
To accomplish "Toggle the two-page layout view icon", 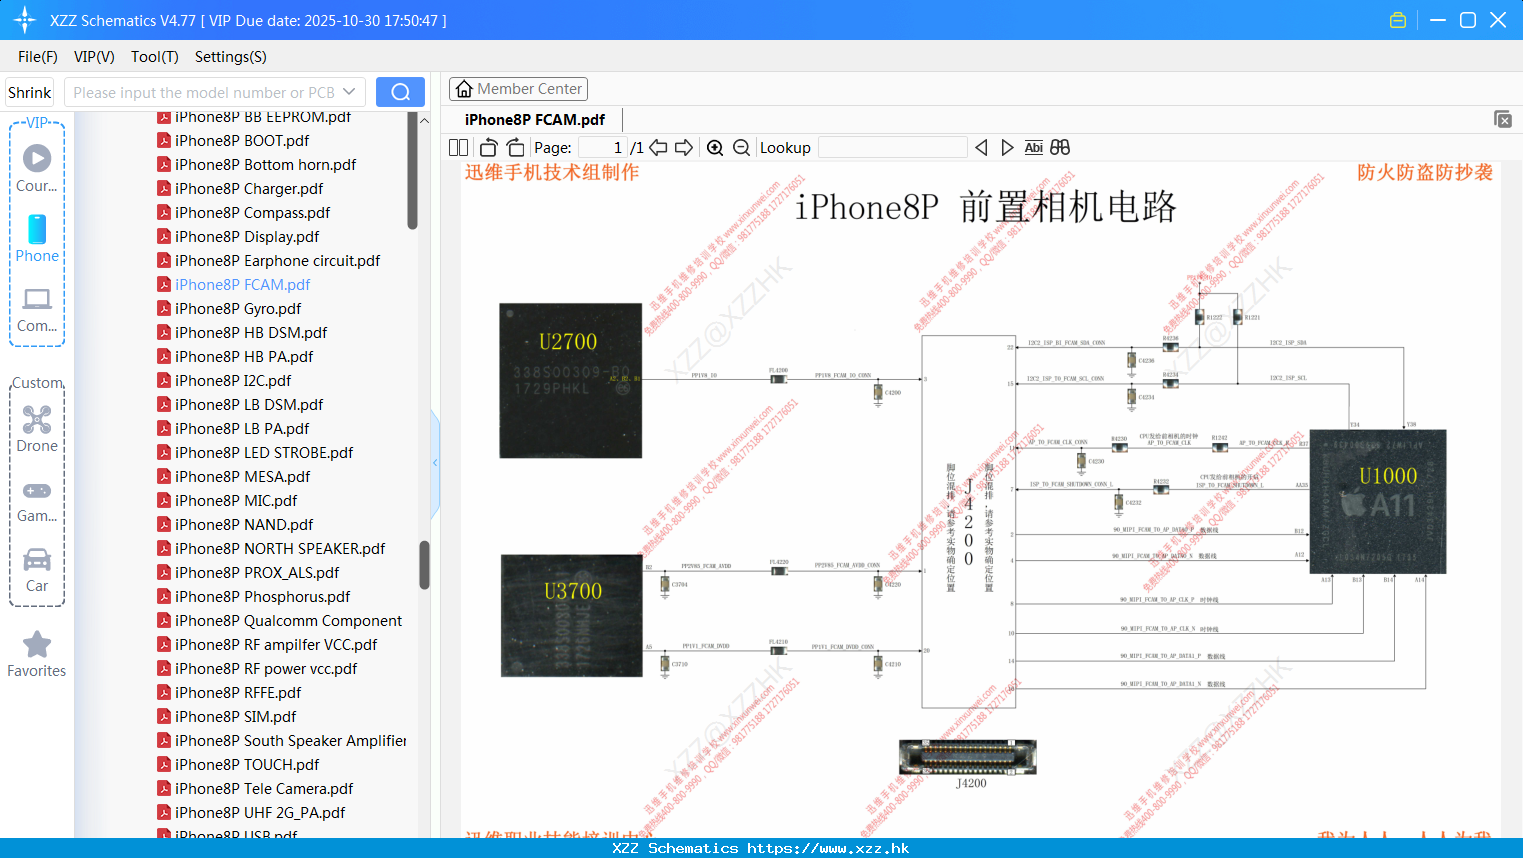I will (x=458, y=147).
